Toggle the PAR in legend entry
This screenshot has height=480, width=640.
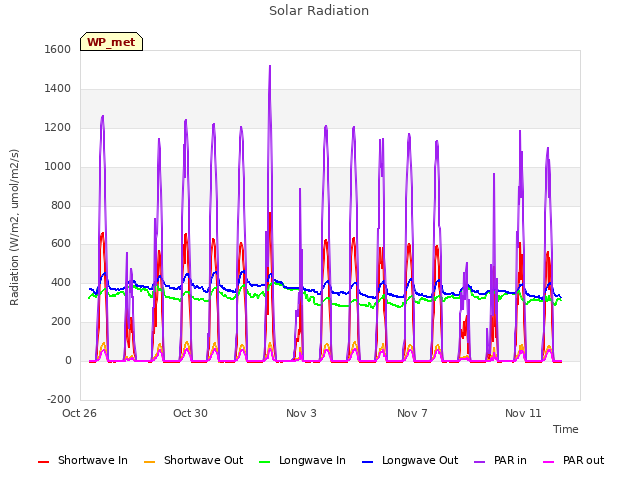(x=500, y=460)
